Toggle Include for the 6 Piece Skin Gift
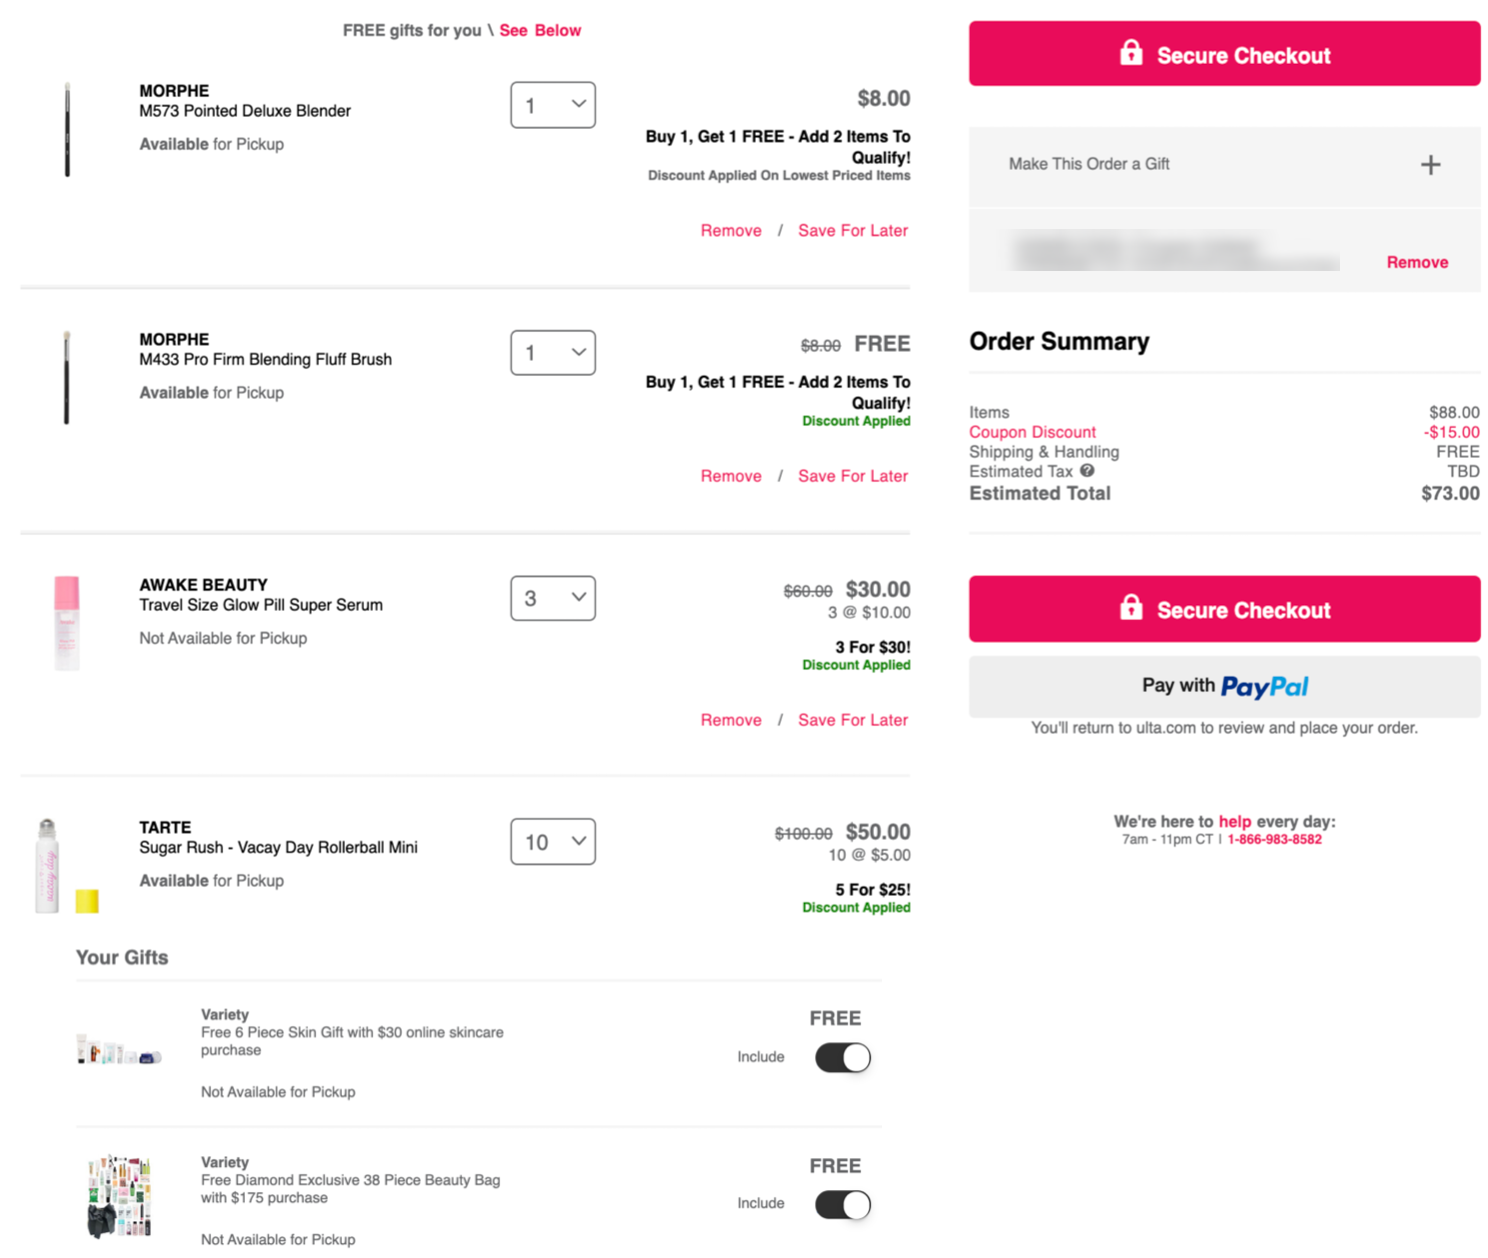The image size is (1488, 1258). [x=842, y=1057]
